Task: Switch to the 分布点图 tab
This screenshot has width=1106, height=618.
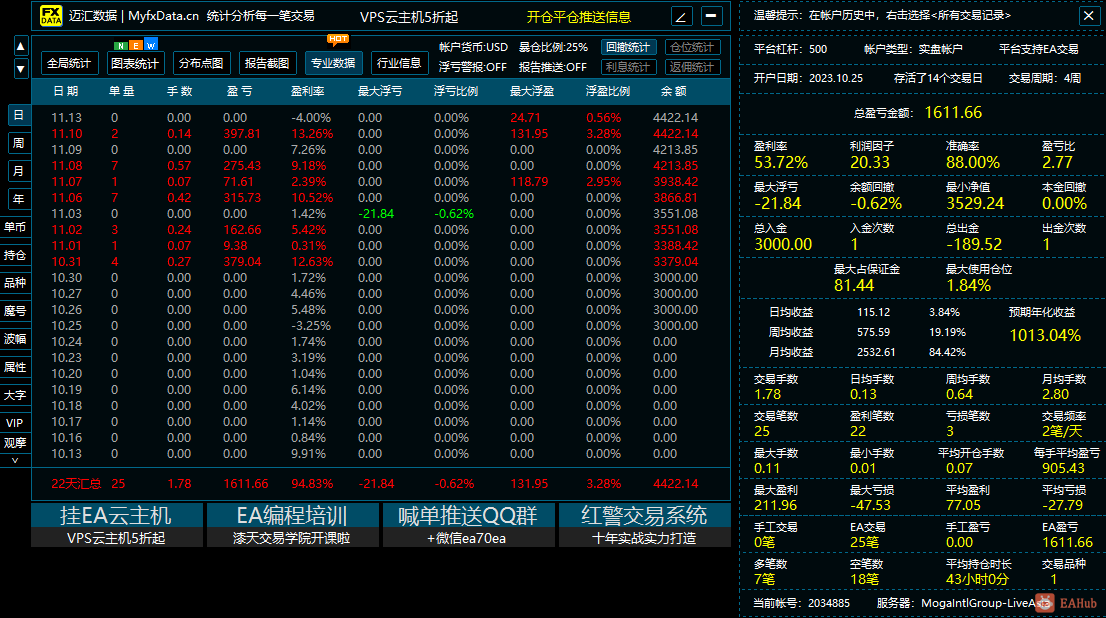Action: (201, 63)
